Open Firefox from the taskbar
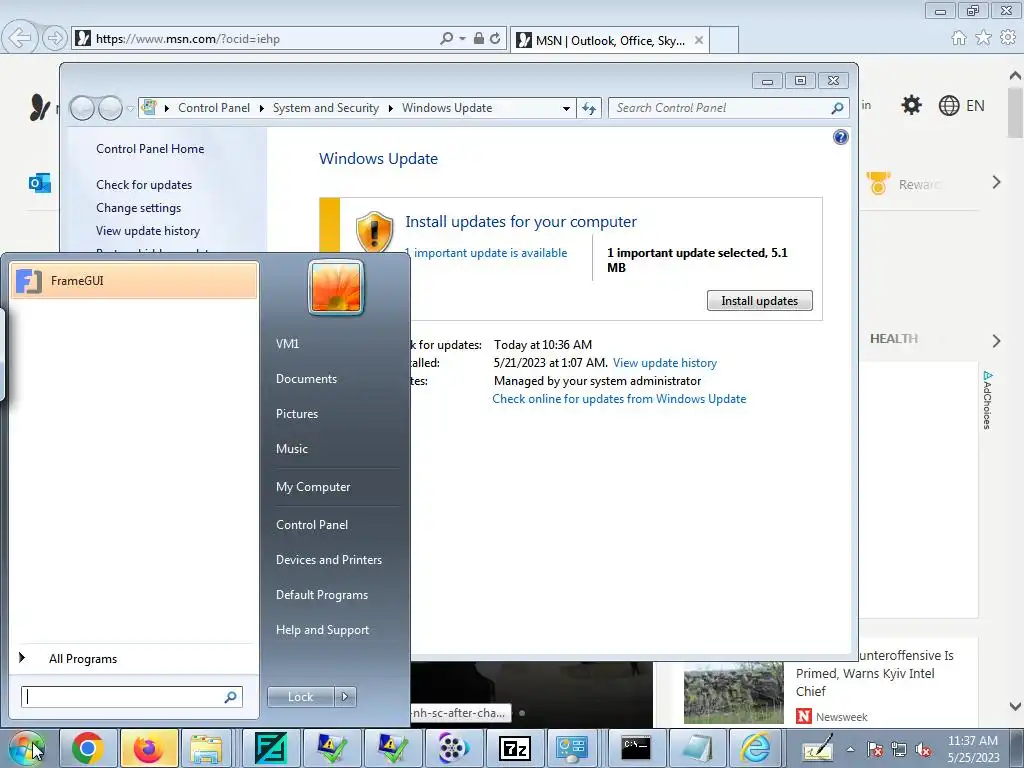 [149, 748]
